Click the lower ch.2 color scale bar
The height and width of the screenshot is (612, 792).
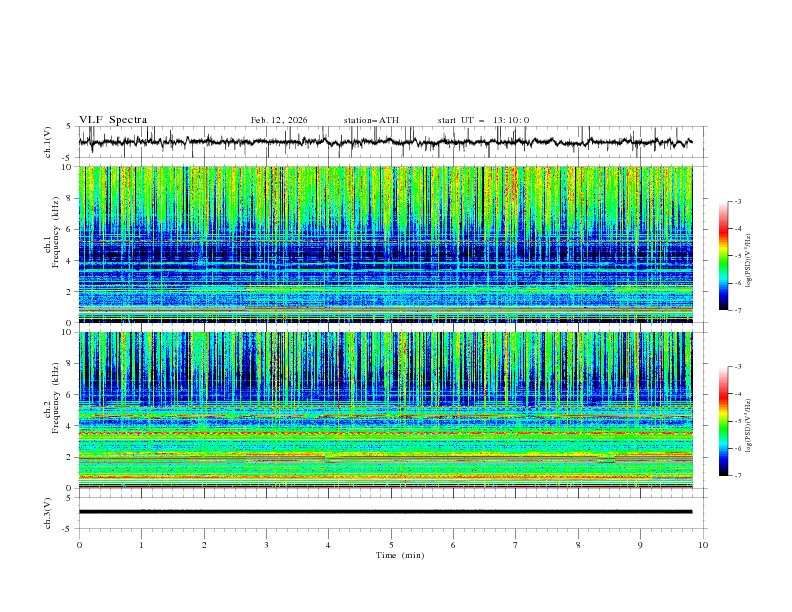coord(723,421)
